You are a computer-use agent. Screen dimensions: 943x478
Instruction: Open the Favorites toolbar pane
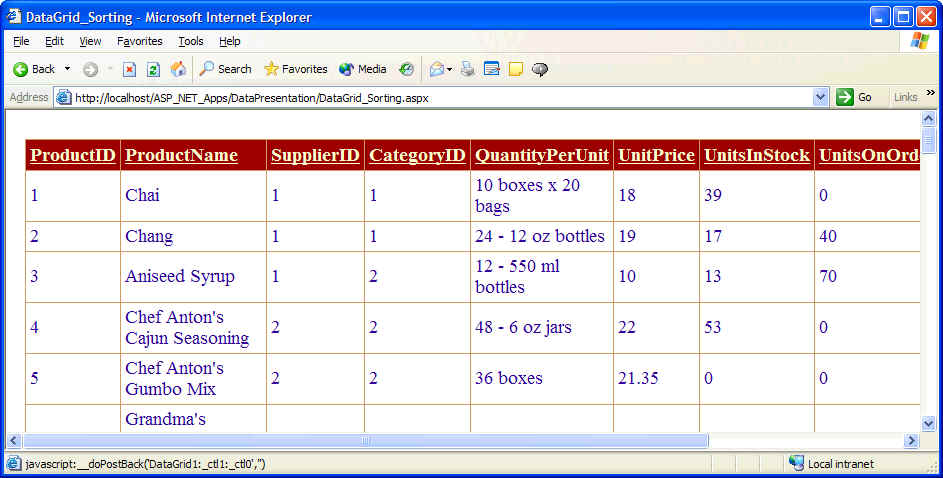click(x=295, y=69)
